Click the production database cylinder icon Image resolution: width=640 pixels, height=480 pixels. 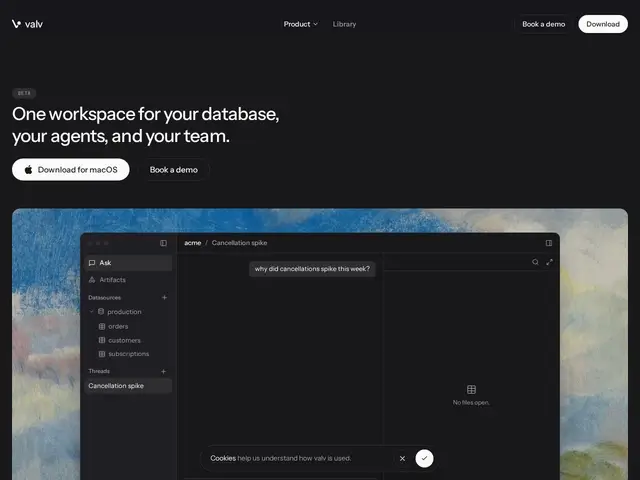(101, 311)
